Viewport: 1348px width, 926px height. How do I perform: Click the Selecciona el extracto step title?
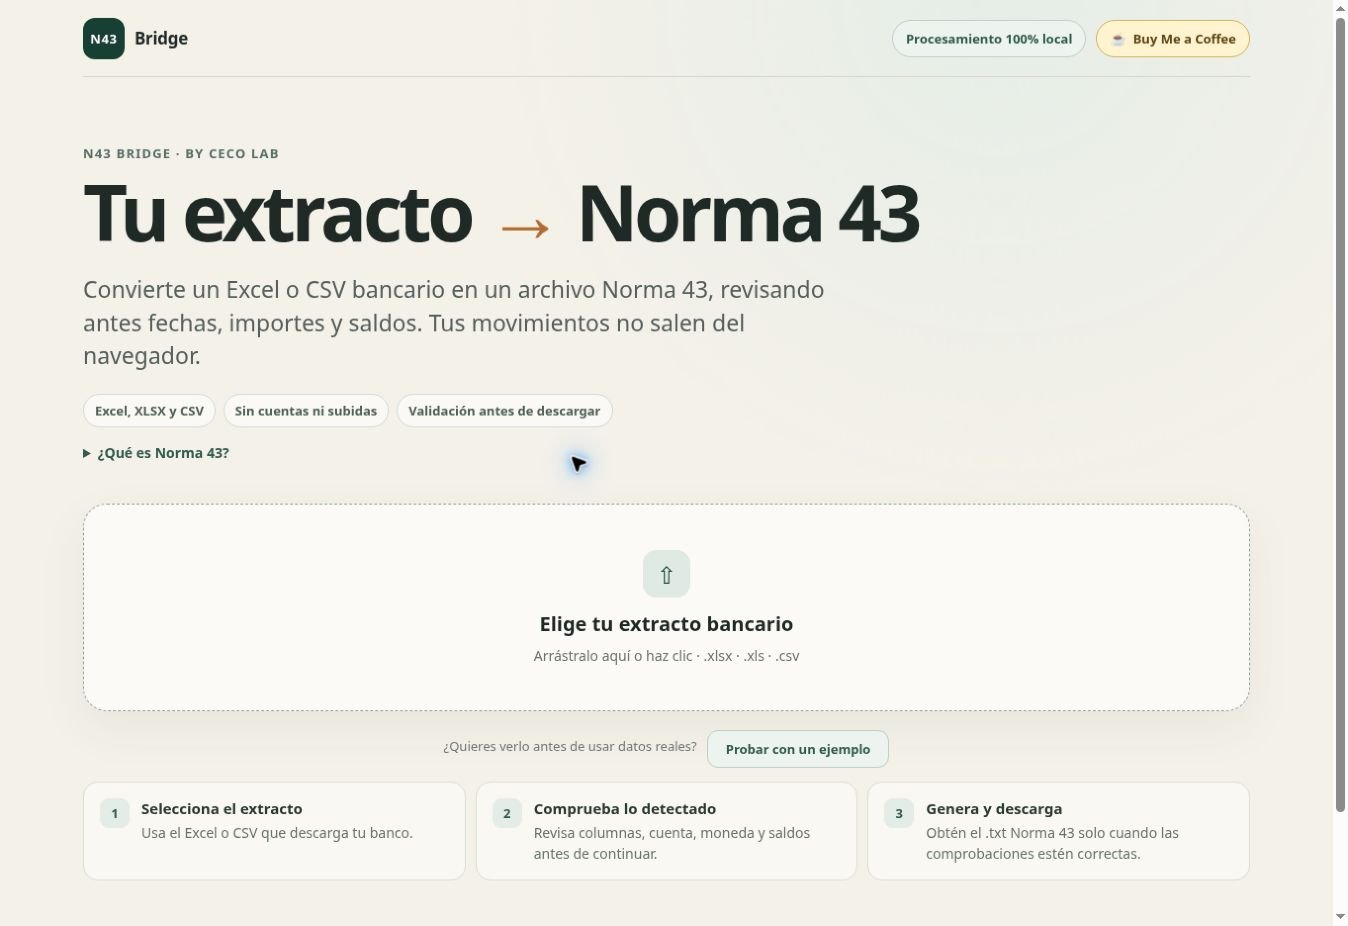click(222, 809)
